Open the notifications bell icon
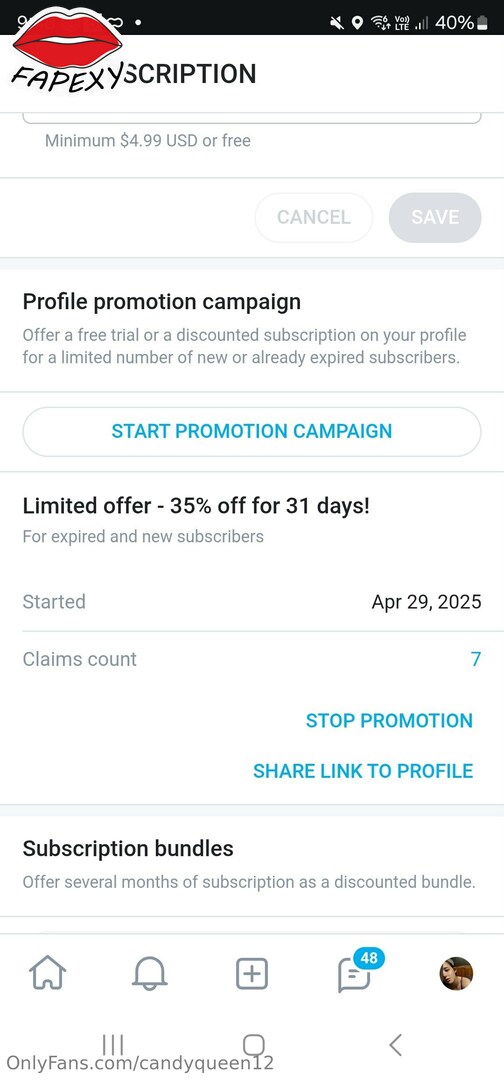504x1080 pixels. tap(149, 974)
